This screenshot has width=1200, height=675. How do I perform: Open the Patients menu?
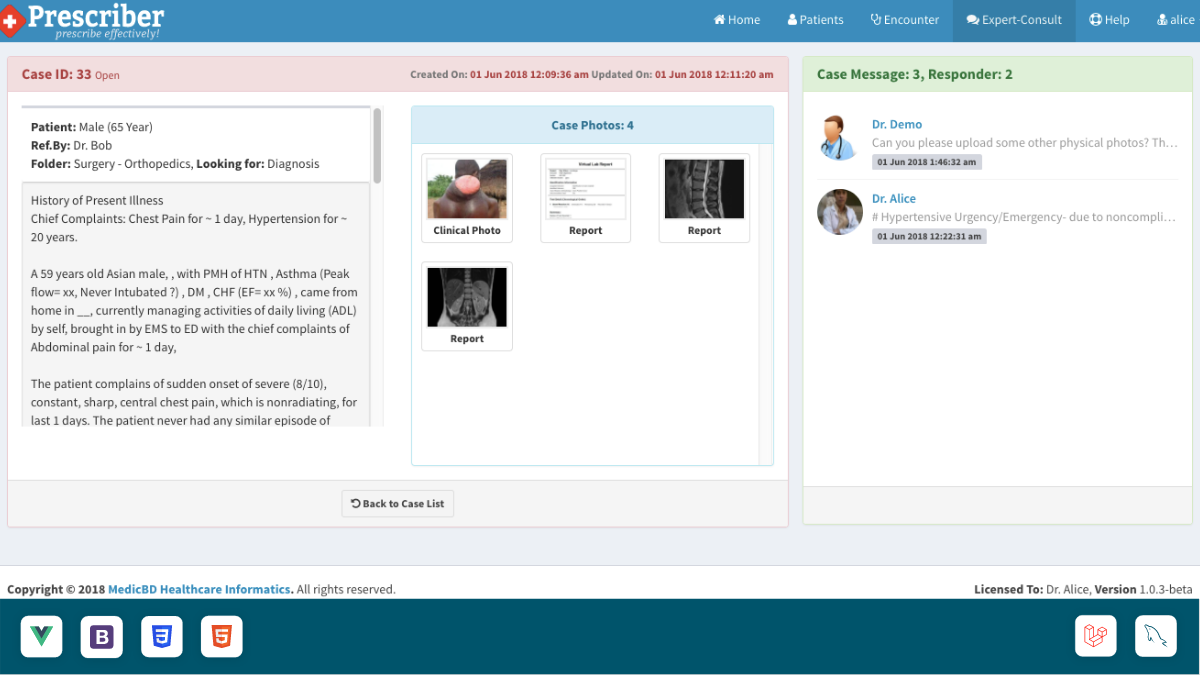coord(816,20)
